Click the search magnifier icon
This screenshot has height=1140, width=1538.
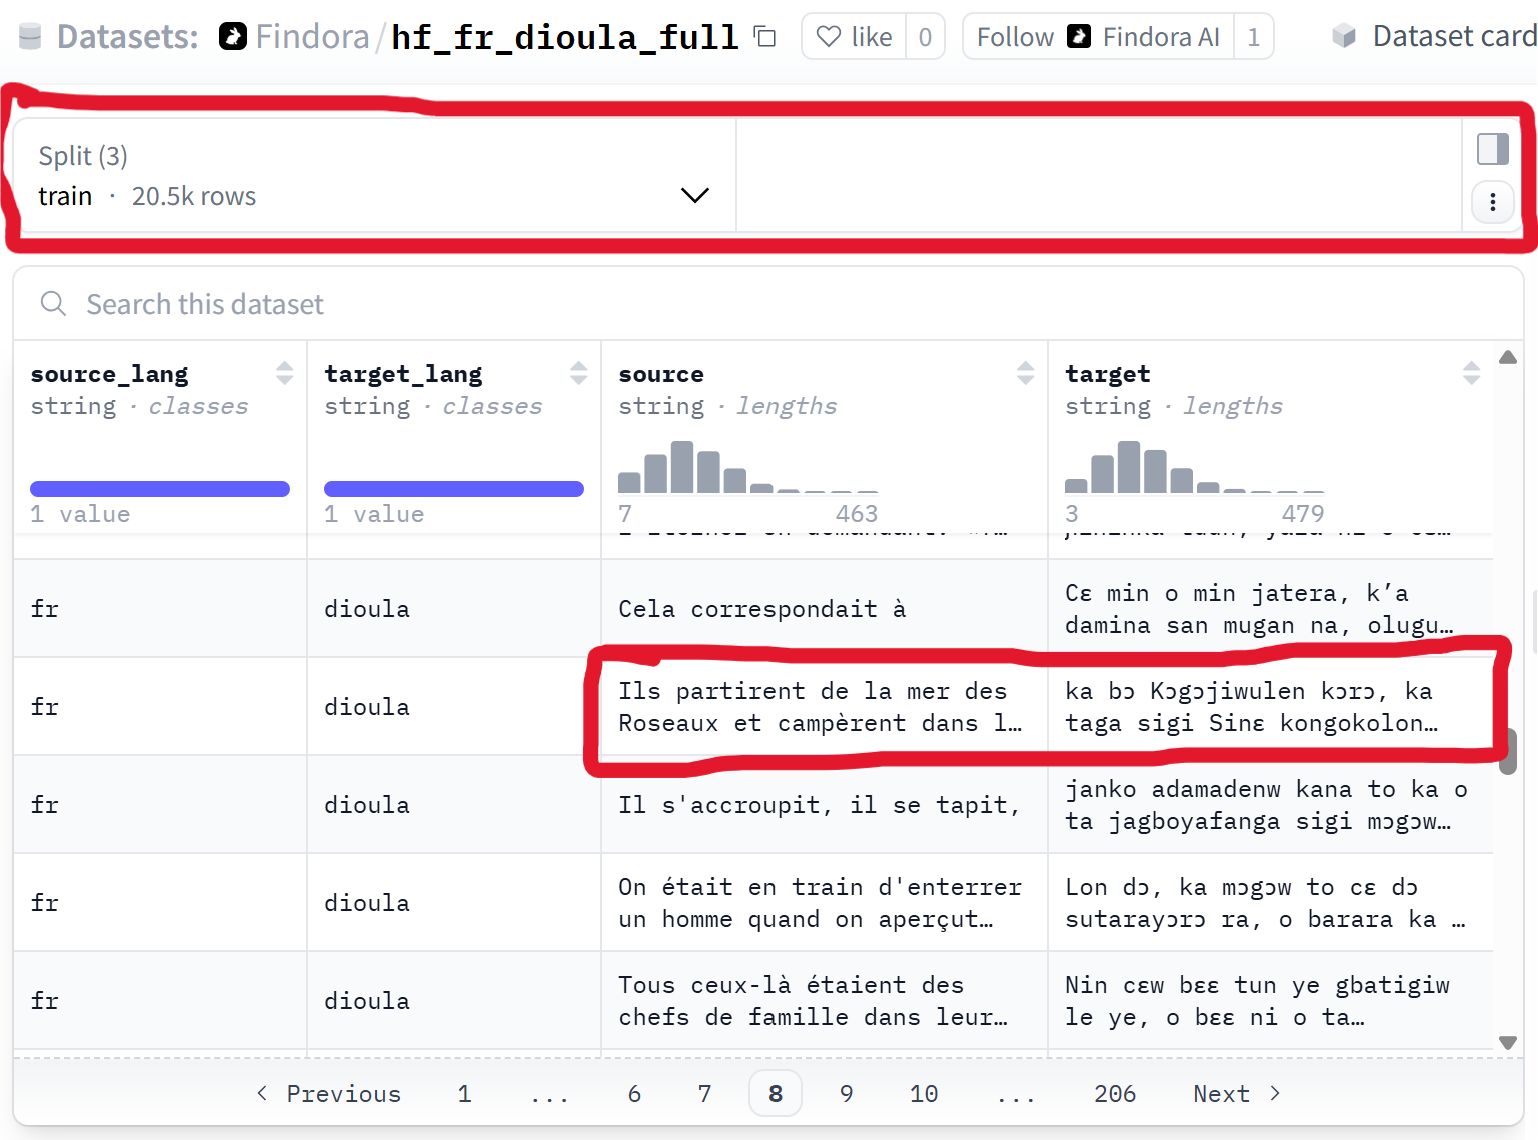click(x=52, y=303)
